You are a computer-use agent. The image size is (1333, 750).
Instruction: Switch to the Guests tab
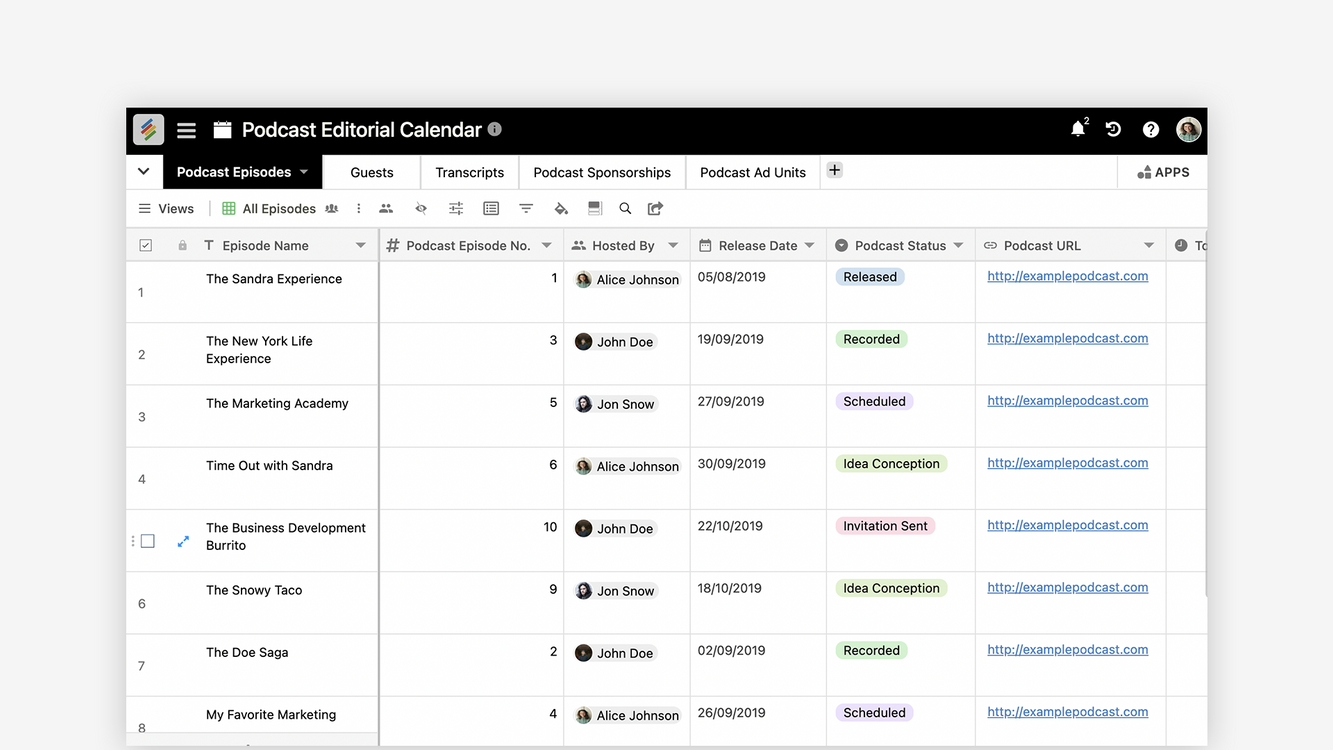(372, 172)
